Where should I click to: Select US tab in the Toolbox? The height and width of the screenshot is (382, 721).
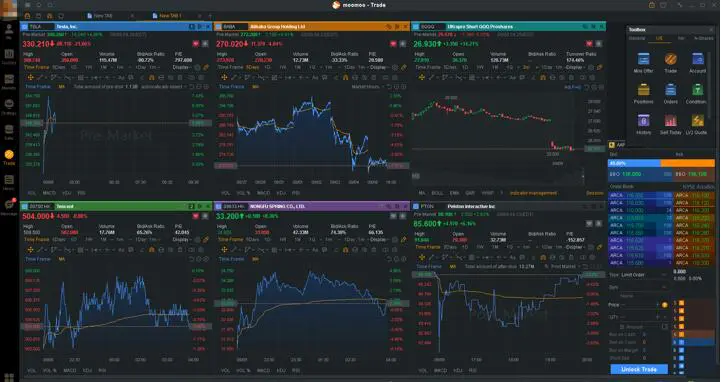pyautogui.click(x=659, y=39)
